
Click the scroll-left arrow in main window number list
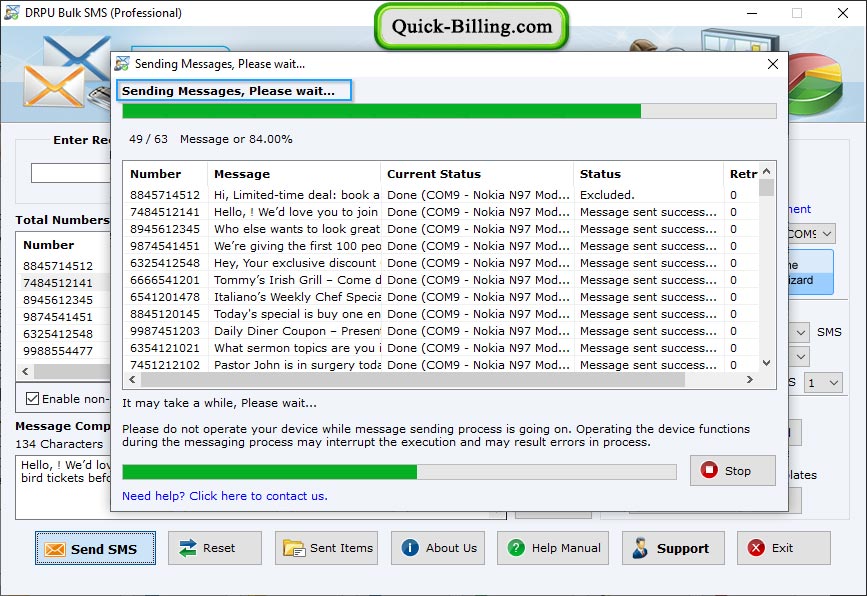pos(25,372)
